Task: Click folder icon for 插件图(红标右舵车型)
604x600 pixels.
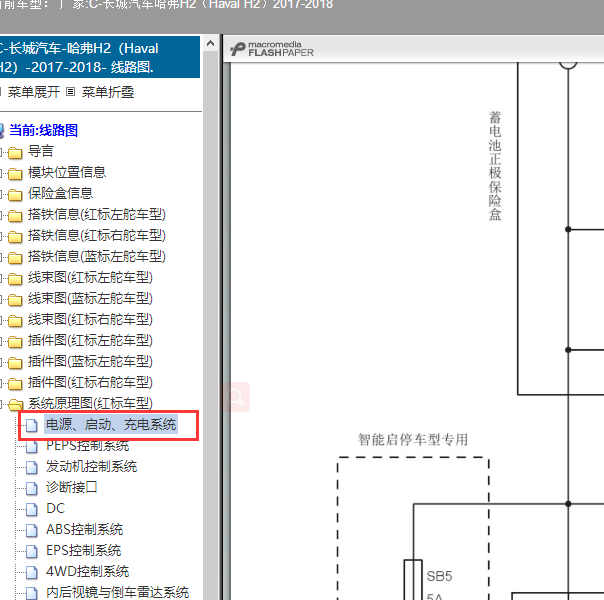Action: [15, 384]
